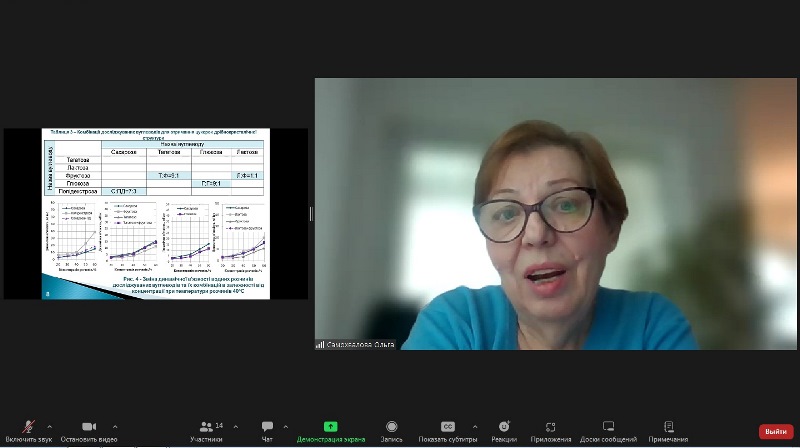800x448 pixels.
Task: Select the shared presentation slide thumbnail
Action: coord(156,213)
